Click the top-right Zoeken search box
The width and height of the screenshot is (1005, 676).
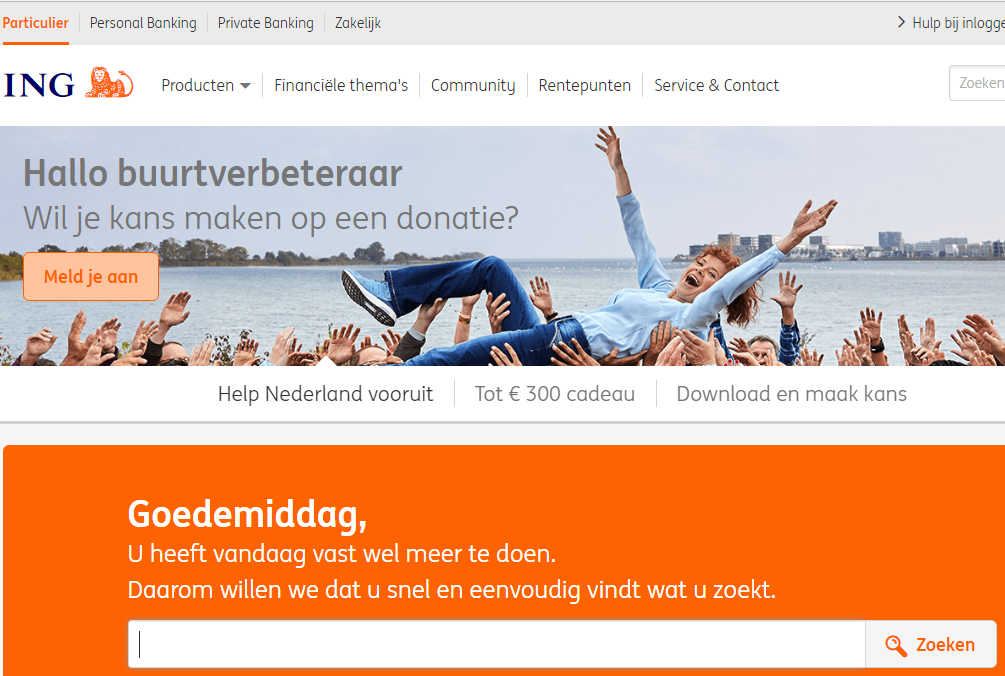point(977,83)
